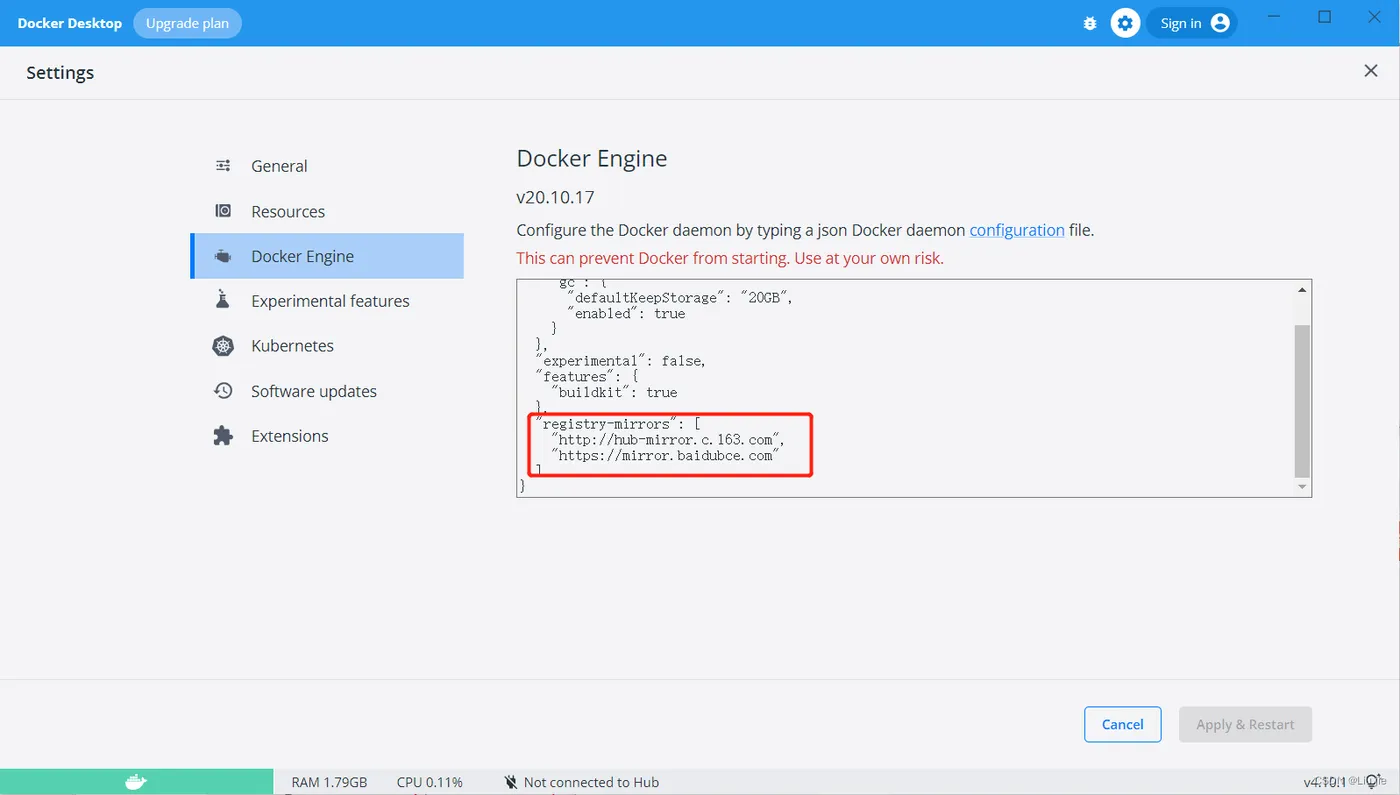Viewport: 1400px width, 795px height.
Task: Click the Cancel button
Action: coord(1122,724)
